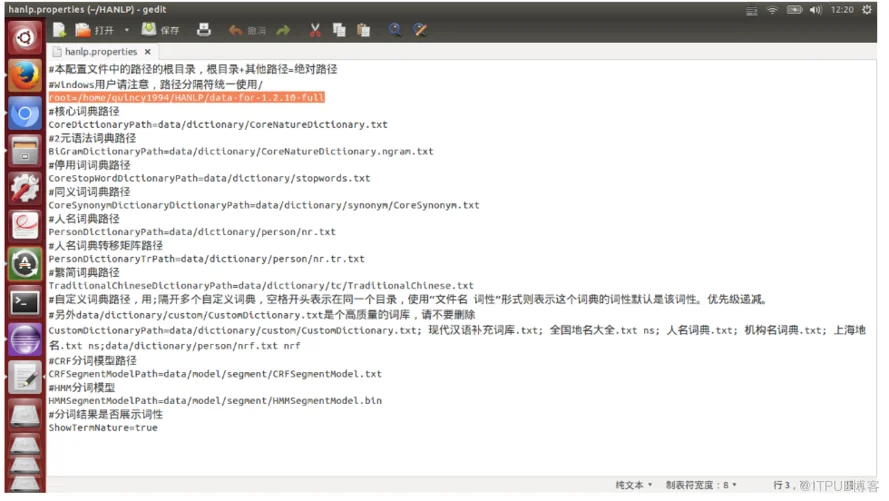Screen dimensions: 889x501
Task: Open Software Updater from the launcher
Action: click(24, 264)
